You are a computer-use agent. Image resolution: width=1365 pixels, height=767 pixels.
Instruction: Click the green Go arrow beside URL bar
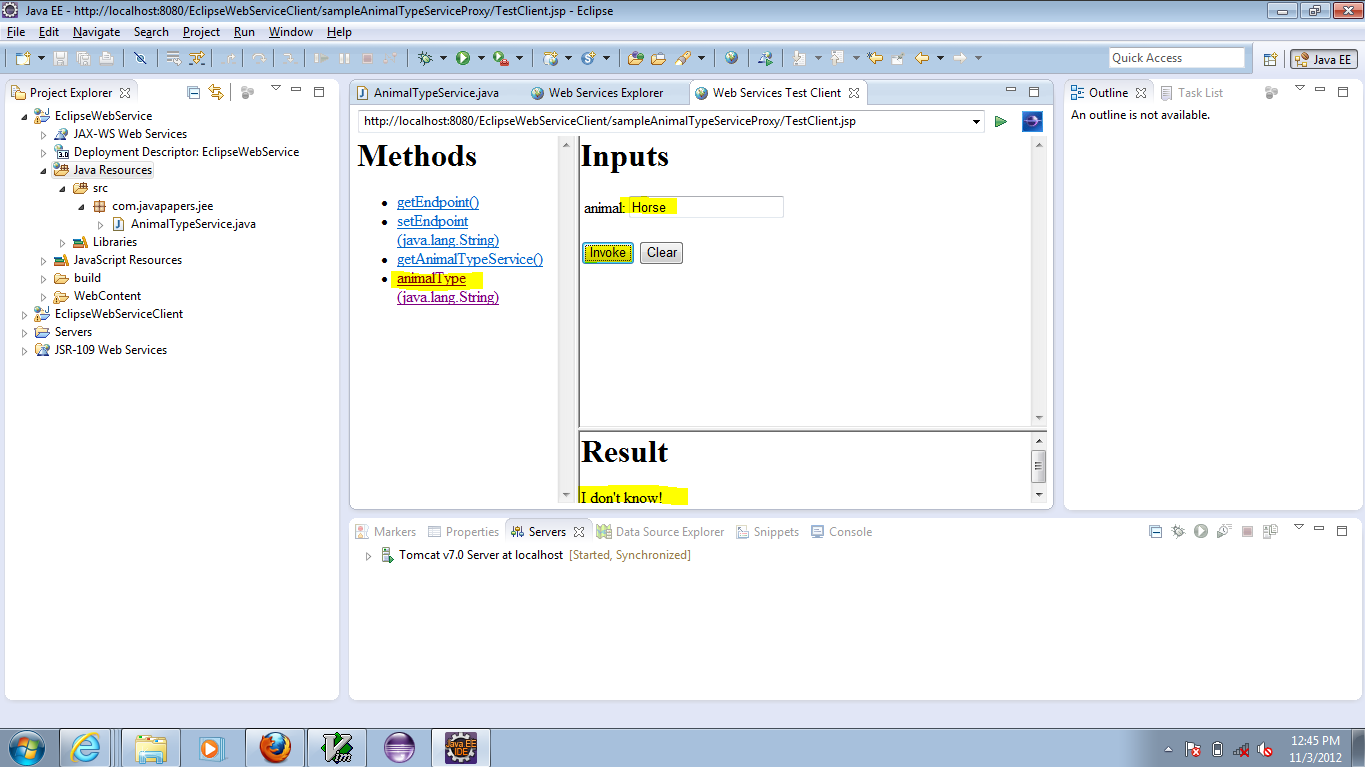(x=1001, y=122)
